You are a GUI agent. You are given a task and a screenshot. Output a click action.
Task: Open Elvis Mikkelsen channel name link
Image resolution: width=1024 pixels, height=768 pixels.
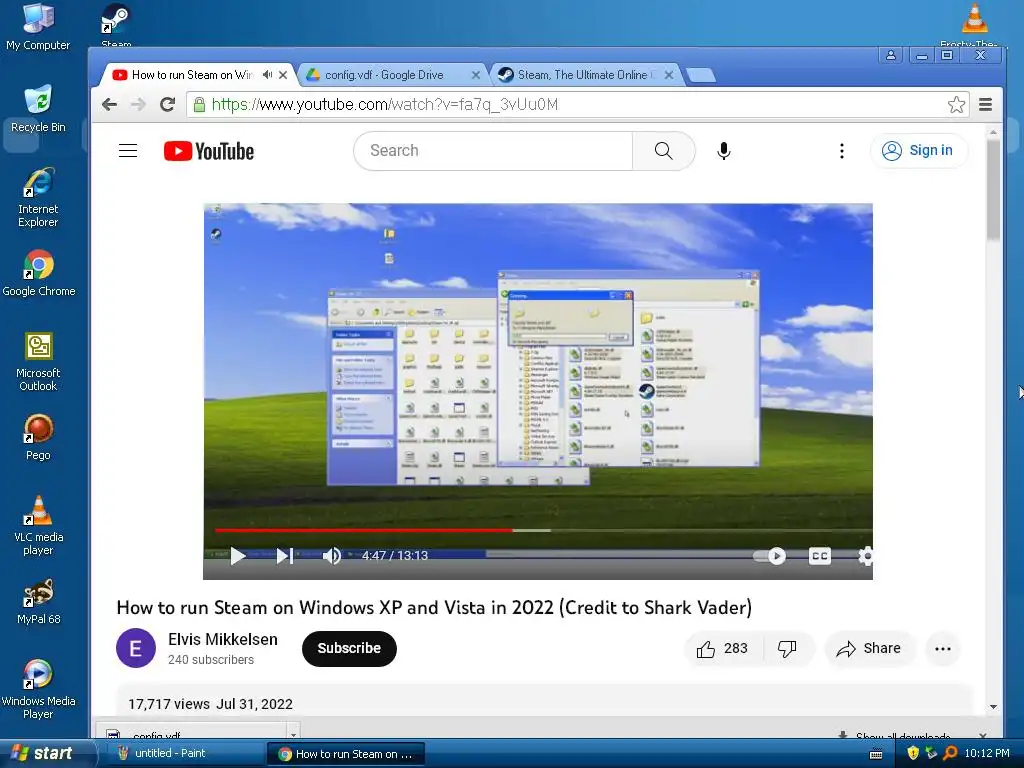223,639
